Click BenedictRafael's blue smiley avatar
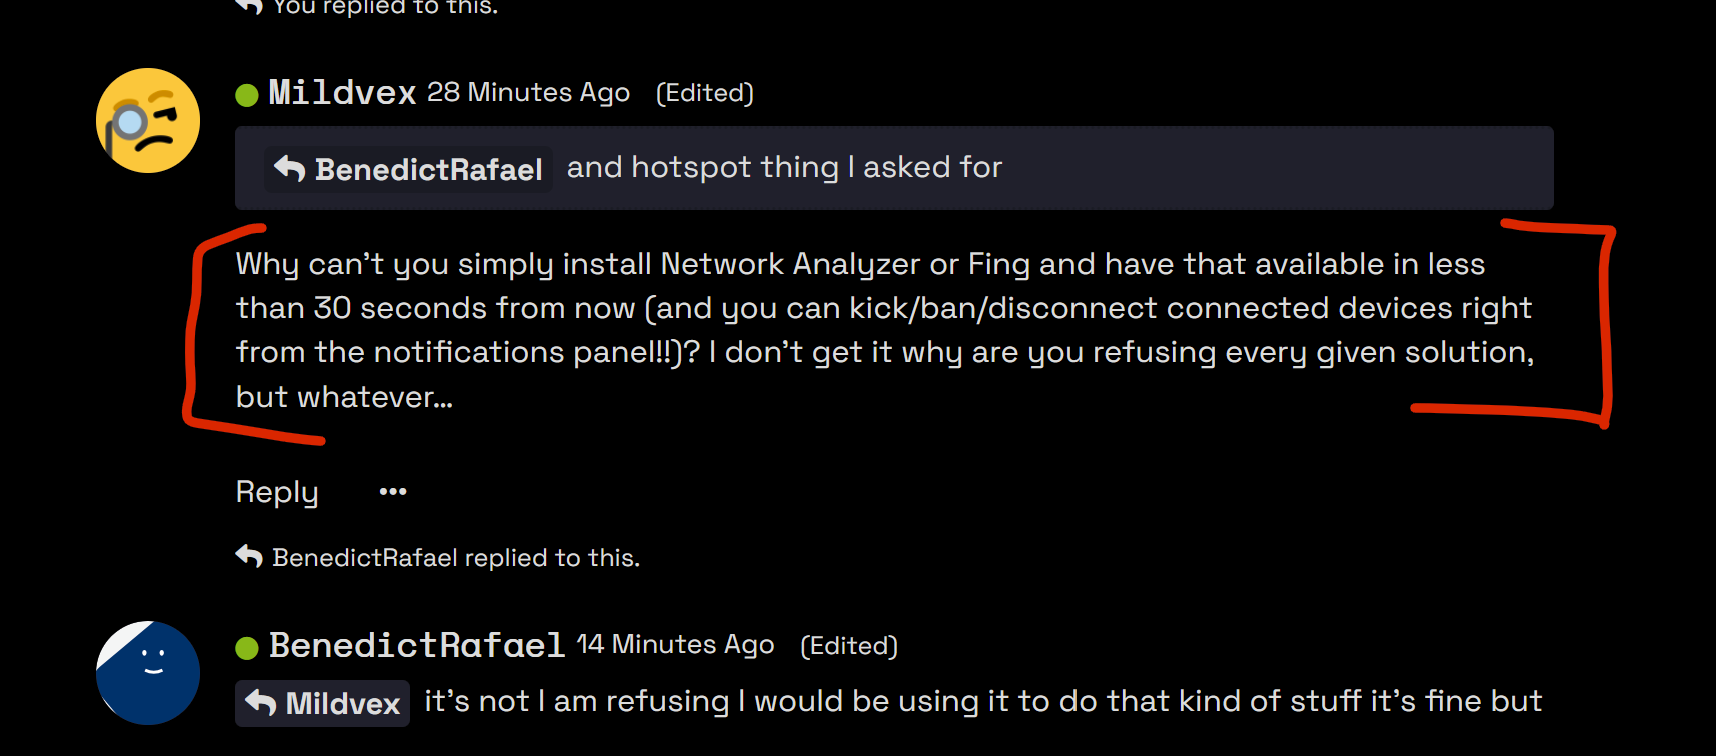The image size is (1716, 756). [148, 673]
